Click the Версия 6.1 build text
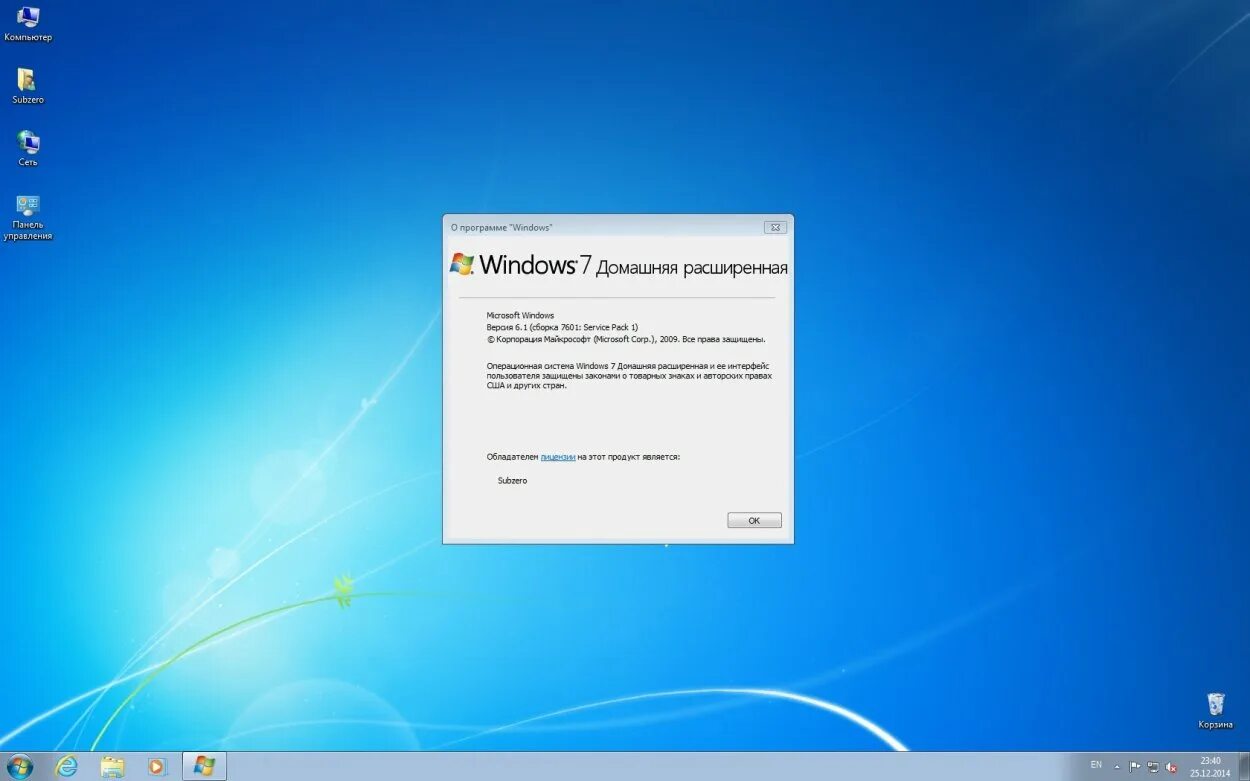Image resolution: width=1250 pixels, height=781 pixels. (x=562, y=327)
